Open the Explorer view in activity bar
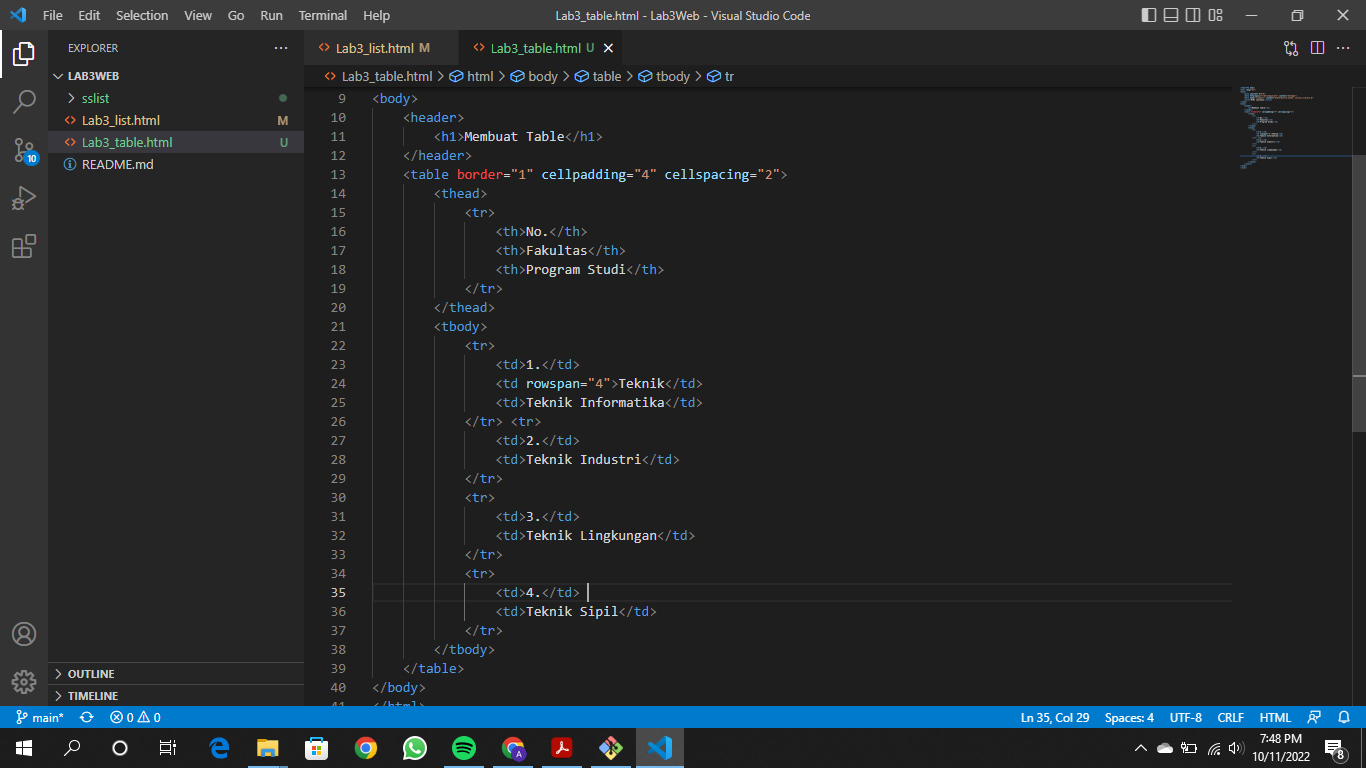Image resolution: width=1366 pixels, height=768 pixels. [24, 54]
